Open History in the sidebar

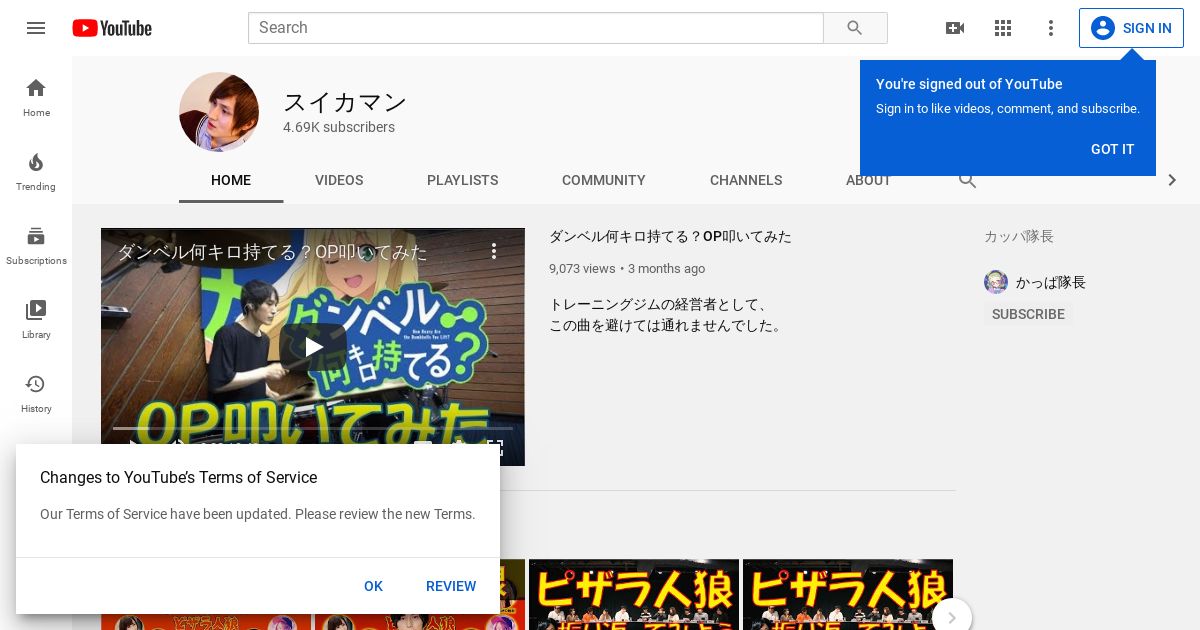(x=36, y=393)
